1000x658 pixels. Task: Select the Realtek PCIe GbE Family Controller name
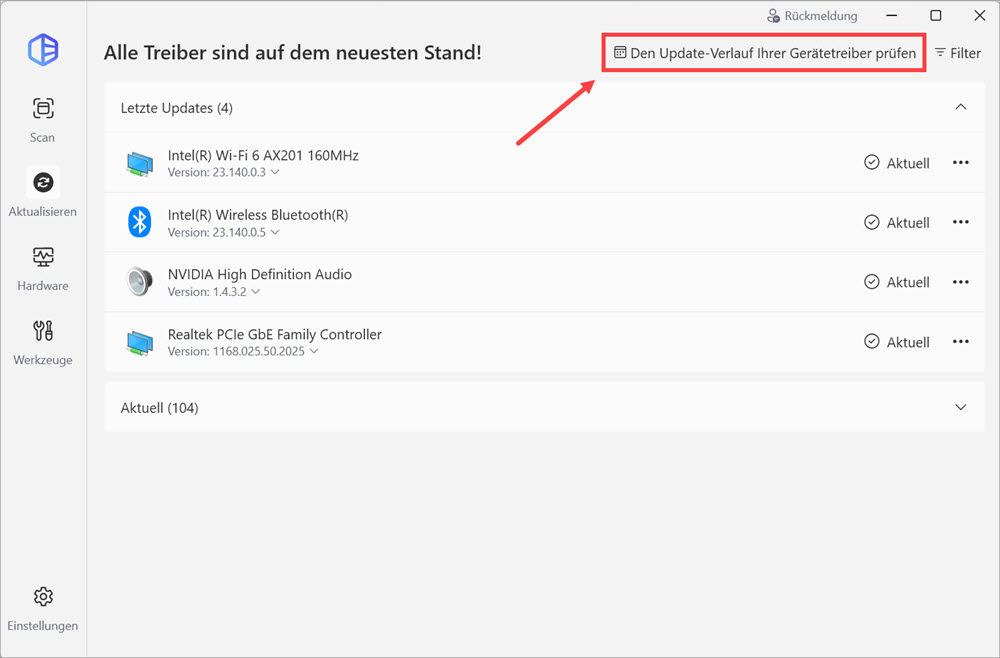click(274, 334)
